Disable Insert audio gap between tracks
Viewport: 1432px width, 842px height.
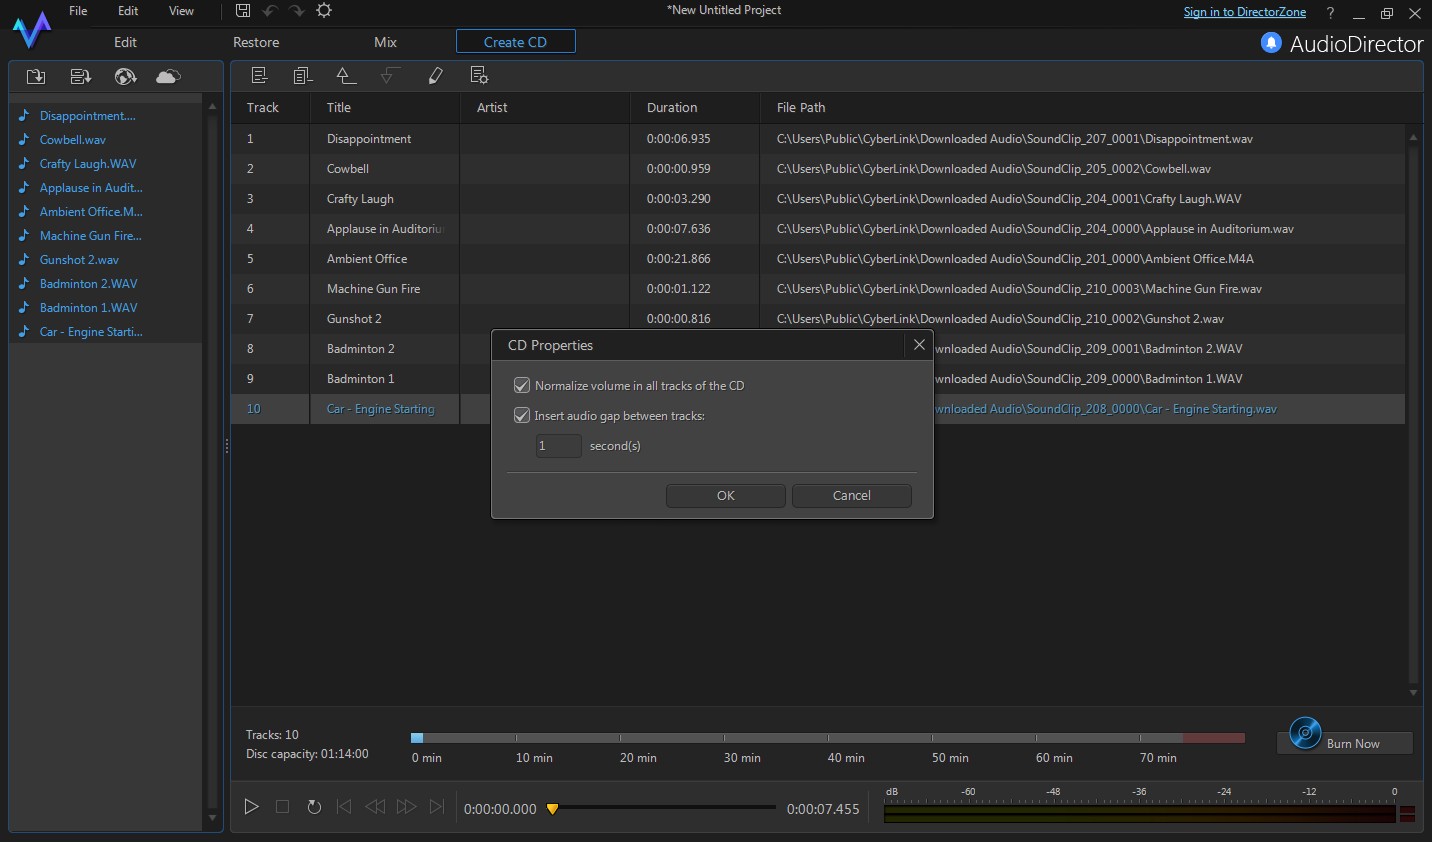[521, 415]
